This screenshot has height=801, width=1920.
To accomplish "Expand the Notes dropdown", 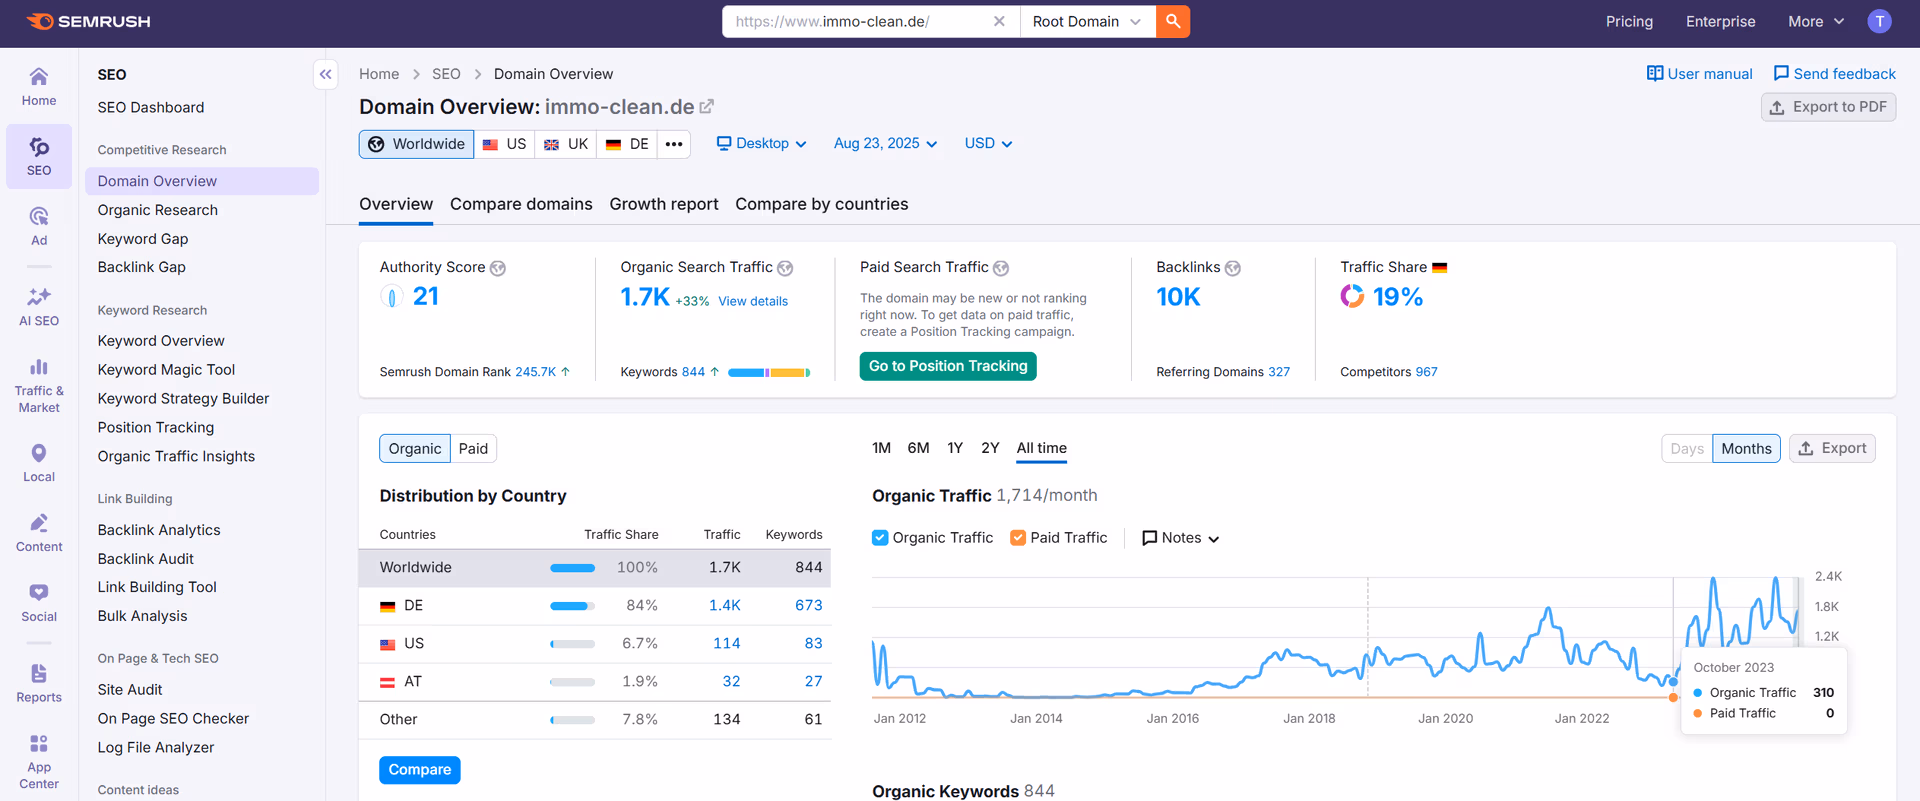I will (x=1181, y=538).
